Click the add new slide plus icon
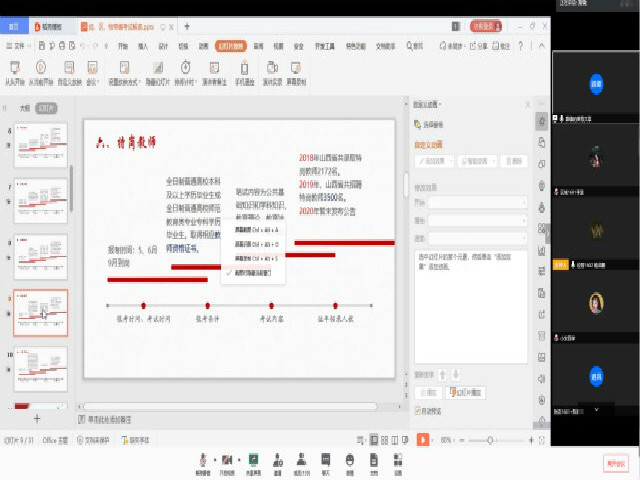The image size is (640, 480). 37,419
